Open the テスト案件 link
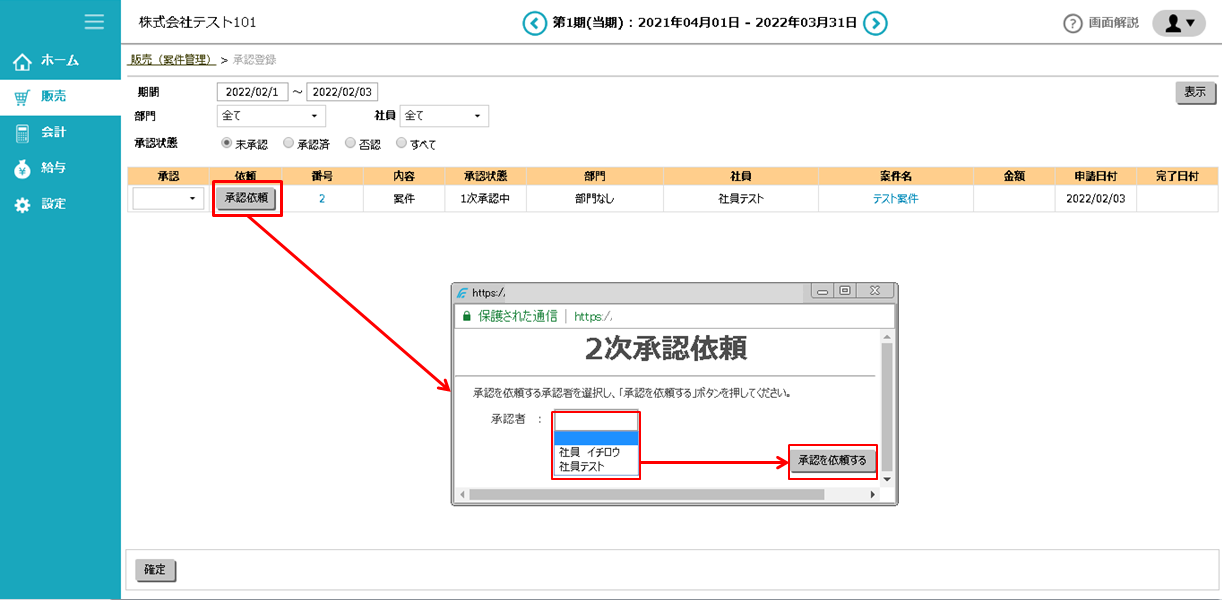The image size is (1222, 600). pyautogui.click(x=895, y=199)
